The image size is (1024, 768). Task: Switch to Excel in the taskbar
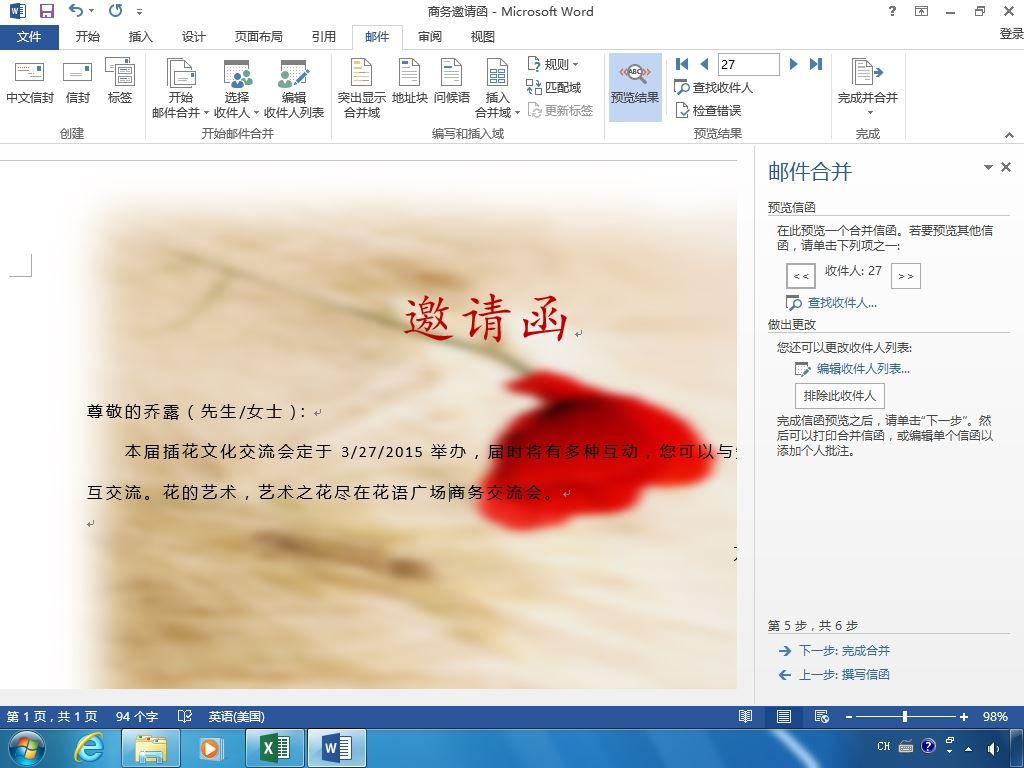tap(275, 748)
